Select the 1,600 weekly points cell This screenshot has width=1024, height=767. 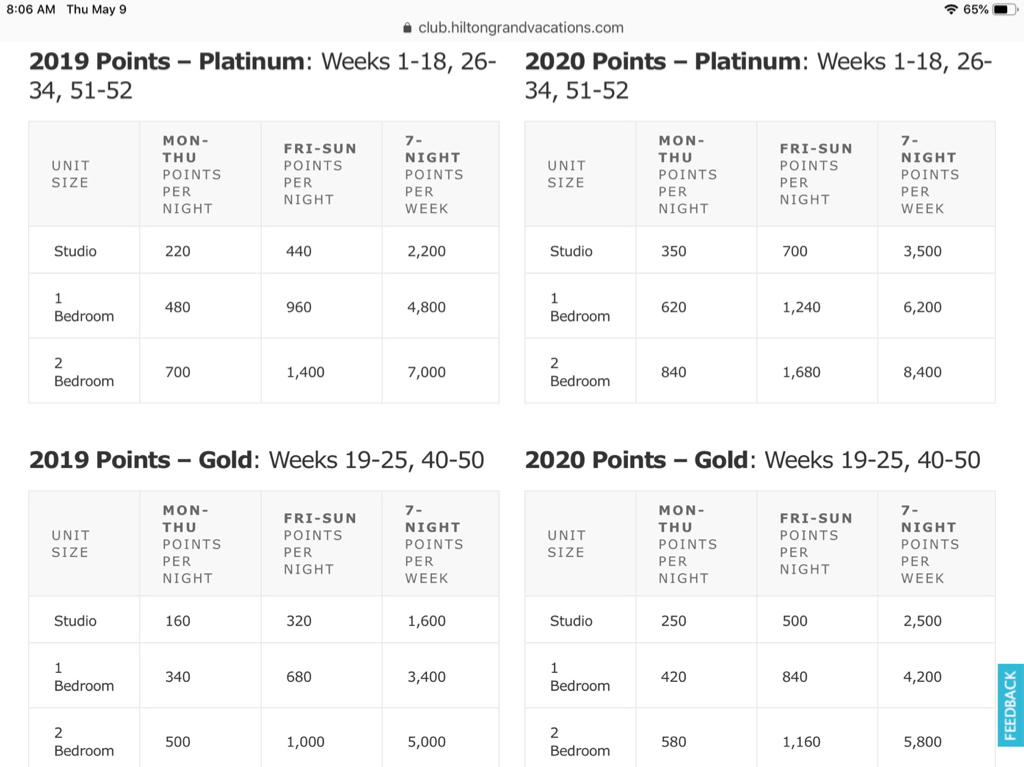coord(426,621)
